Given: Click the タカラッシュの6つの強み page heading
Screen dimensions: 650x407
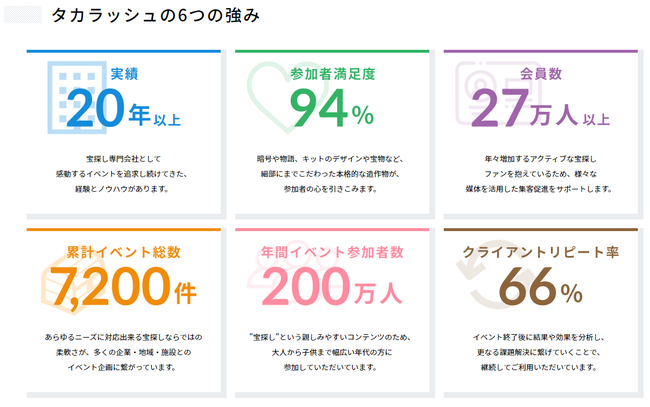Looking at the screenshot, I should pos(155,15).
